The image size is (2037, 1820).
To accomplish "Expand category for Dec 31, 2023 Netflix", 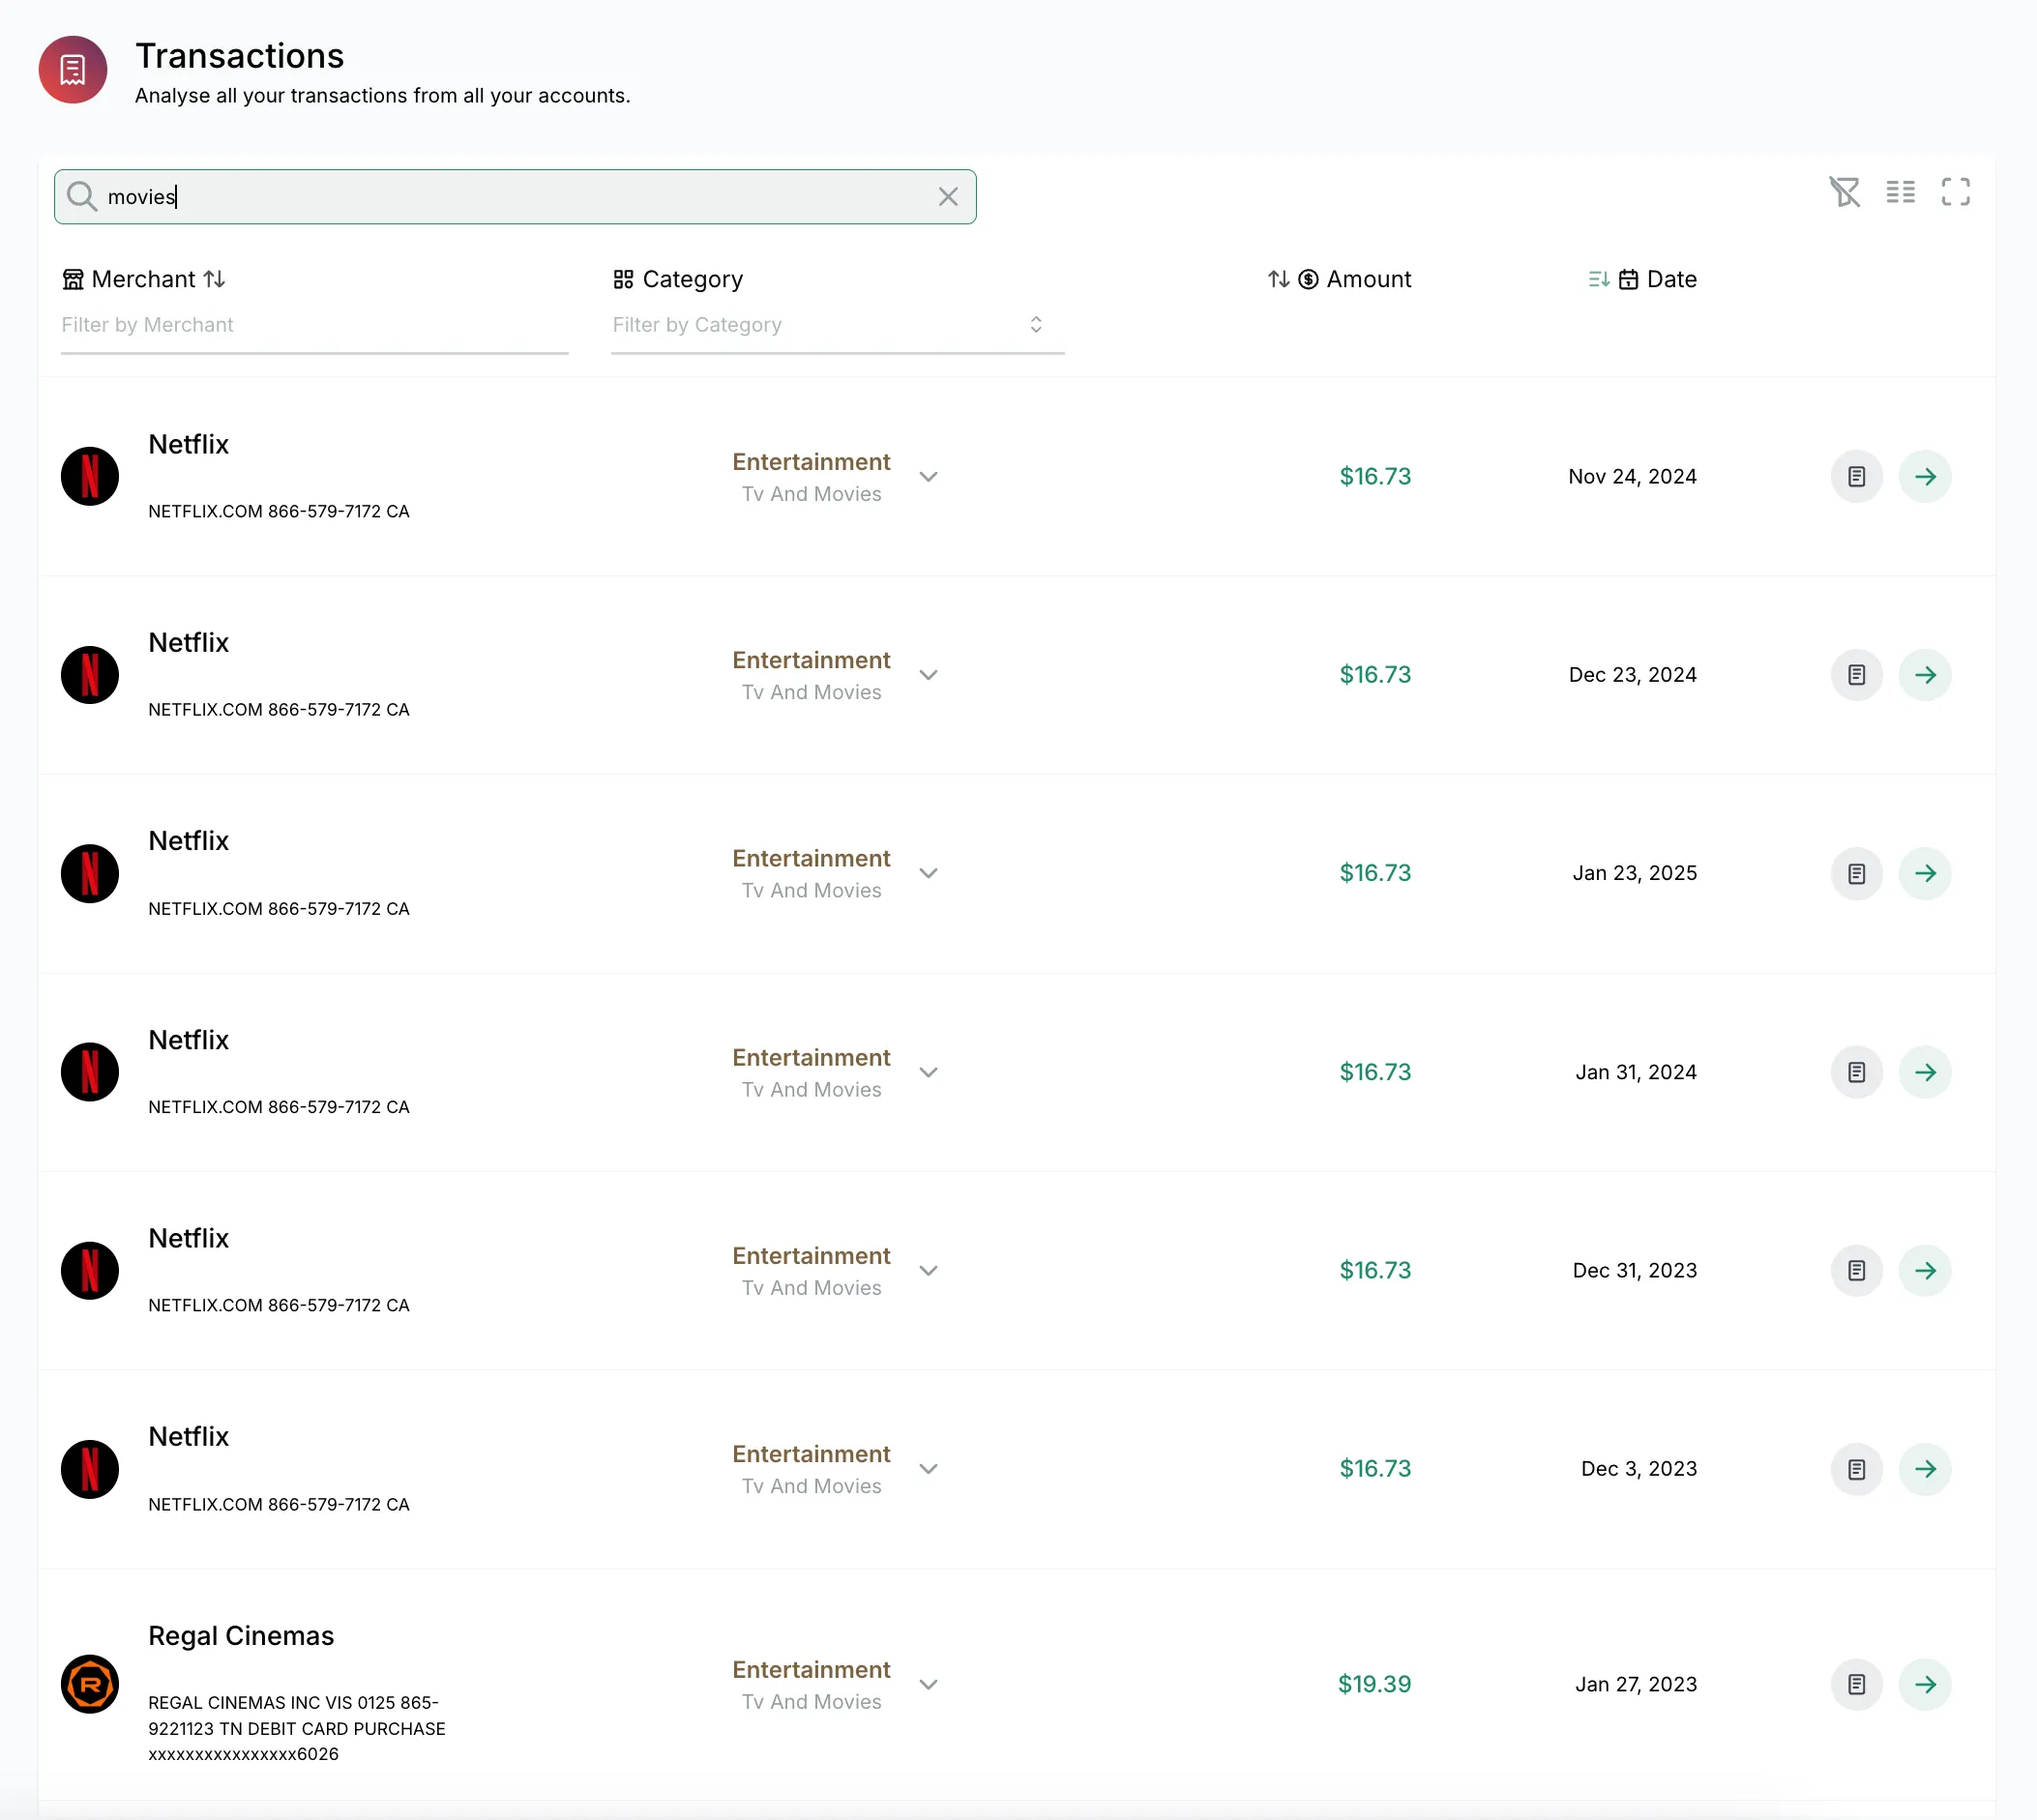I will [x=928, y=1270].
